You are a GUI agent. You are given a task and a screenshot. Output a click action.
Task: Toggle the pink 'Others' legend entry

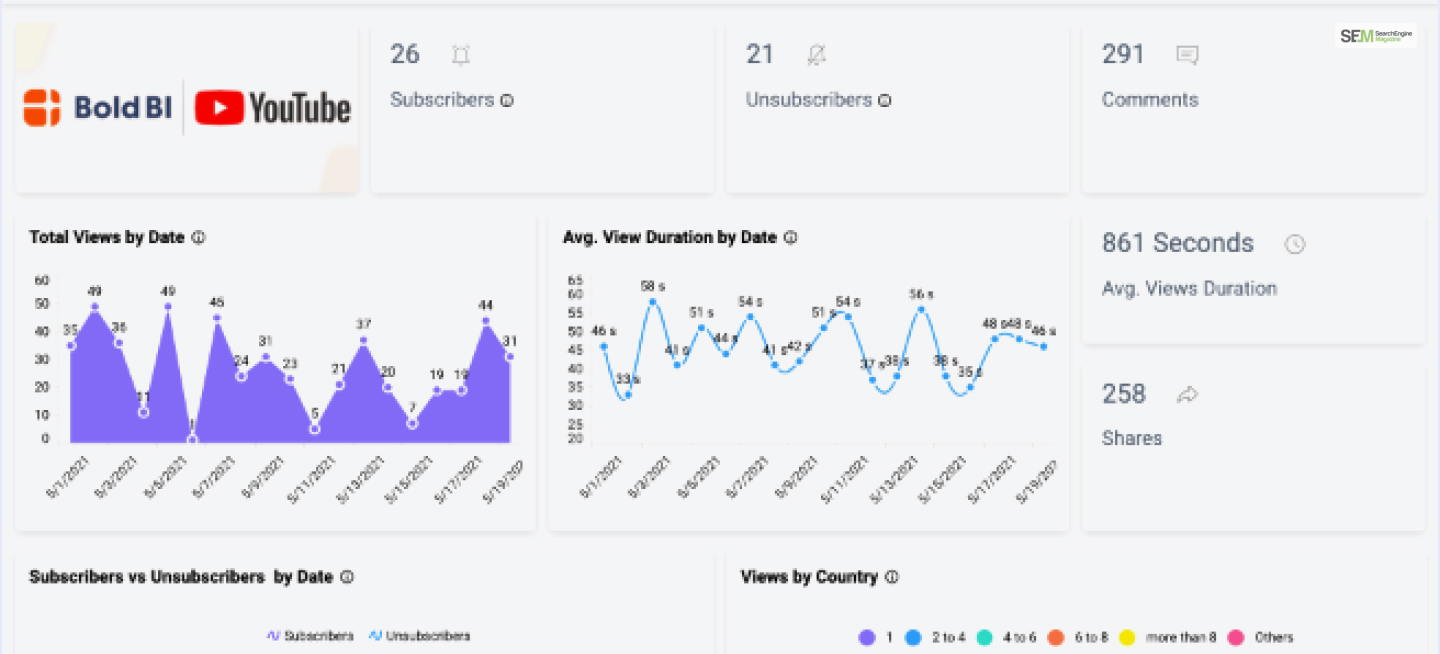point(1260,637)
